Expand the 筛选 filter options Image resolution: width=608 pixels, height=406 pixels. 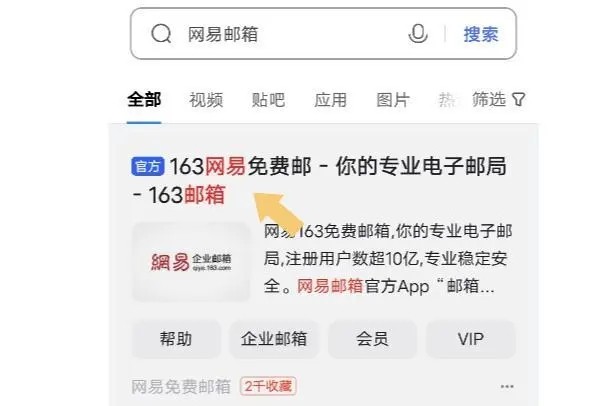[x=498, y=99]
